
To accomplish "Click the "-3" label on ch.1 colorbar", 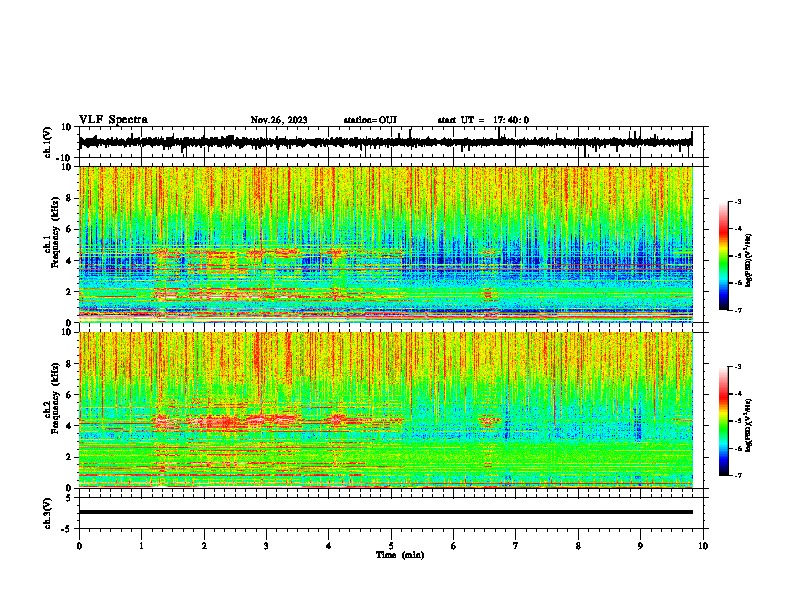I will tap(737, 201).
